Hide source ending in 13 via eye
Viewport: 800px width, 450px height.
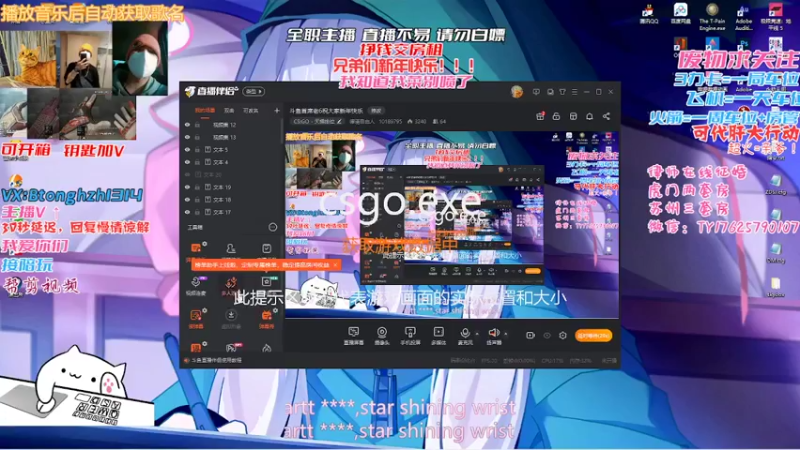pyautogui.click(x=187, y=137)
